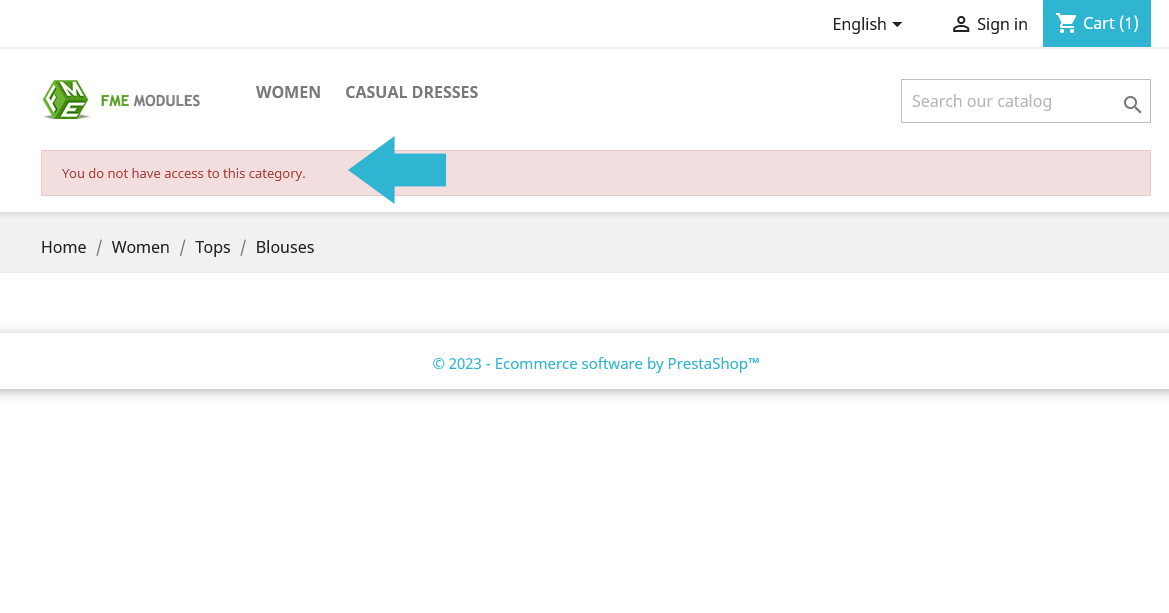1169x613 pixels.
Task: Select Tops in the breadcrumb trail
Action: pos(212,247)
